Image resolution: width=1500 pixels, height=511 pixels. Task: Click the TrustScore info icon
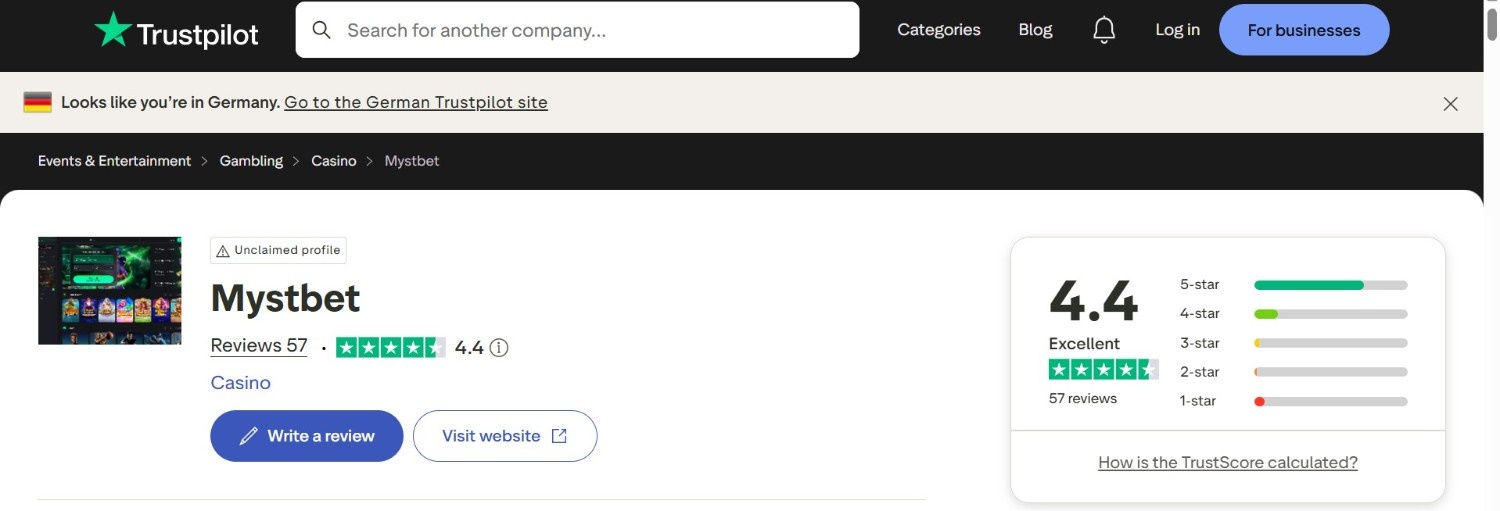tap(499, 348)
